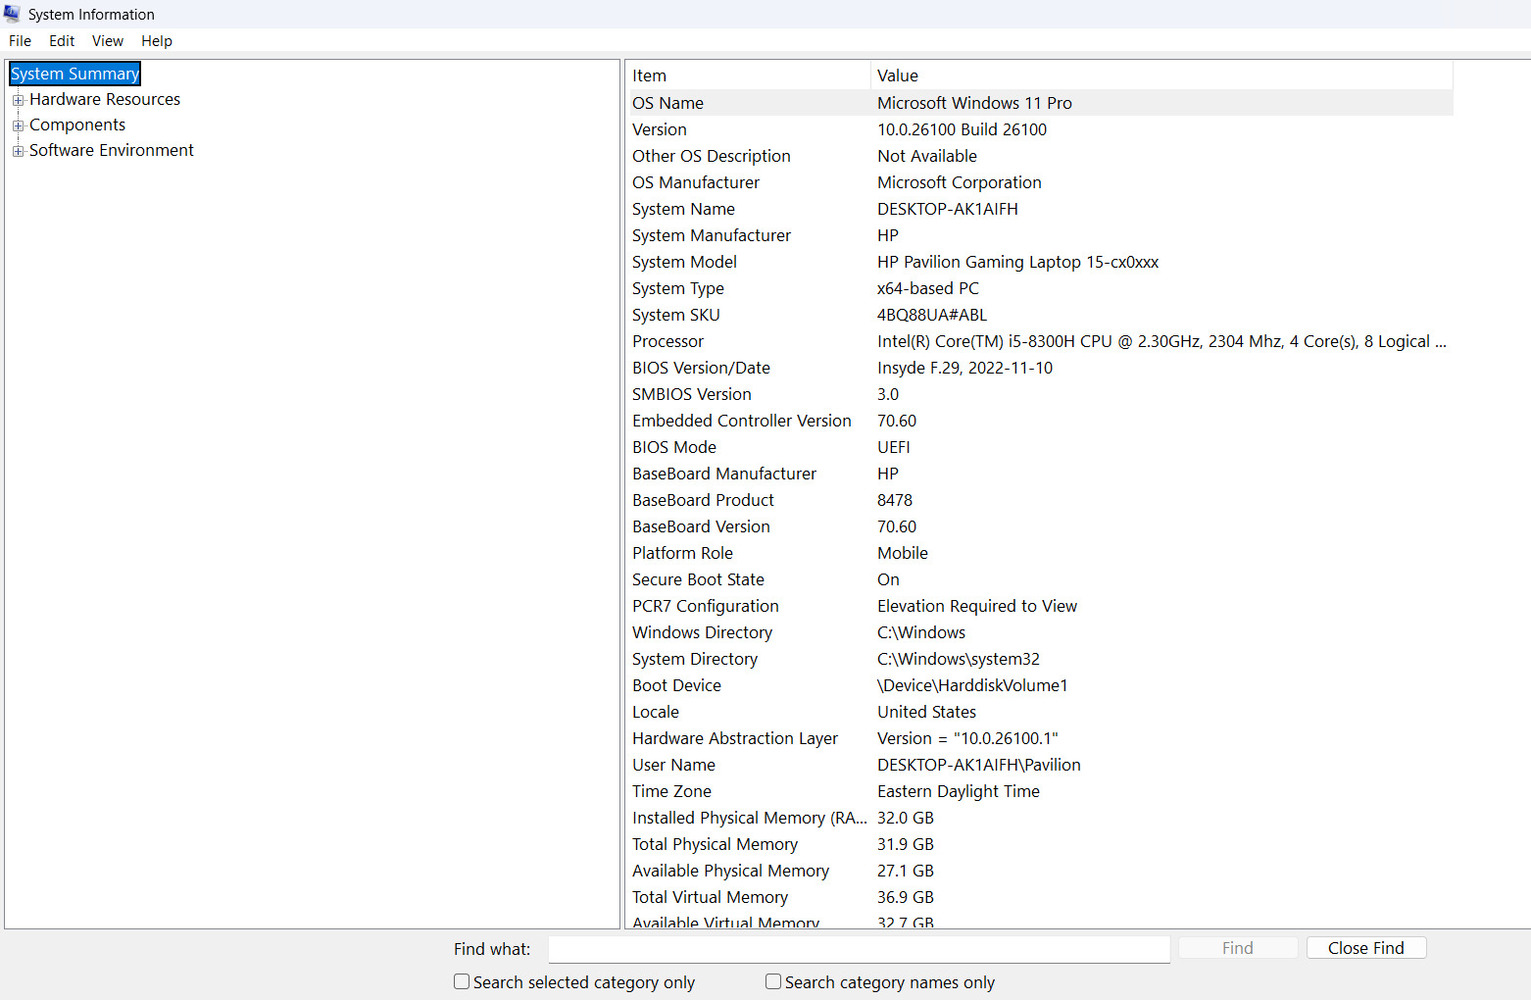Select the Hardware Resources tree item

(x=105, y=99)
